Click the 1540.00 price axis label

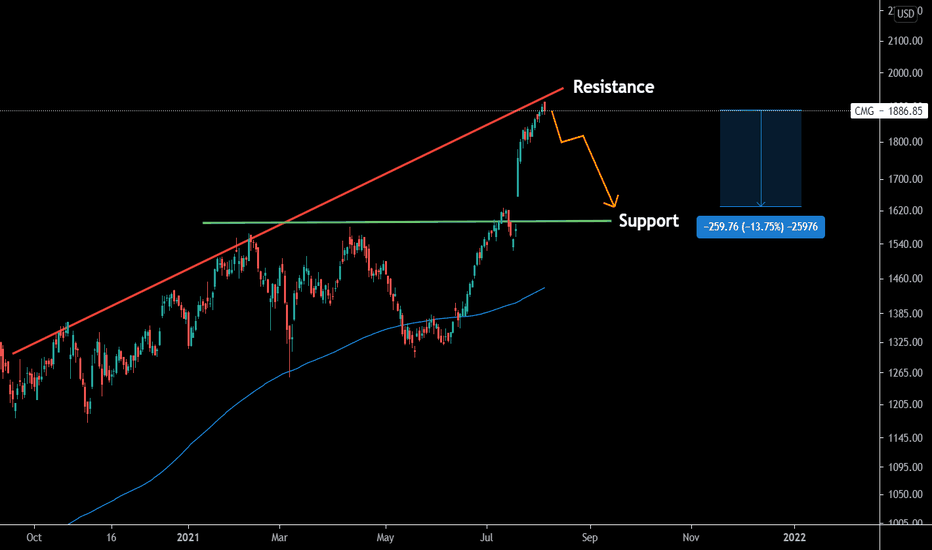905,244
